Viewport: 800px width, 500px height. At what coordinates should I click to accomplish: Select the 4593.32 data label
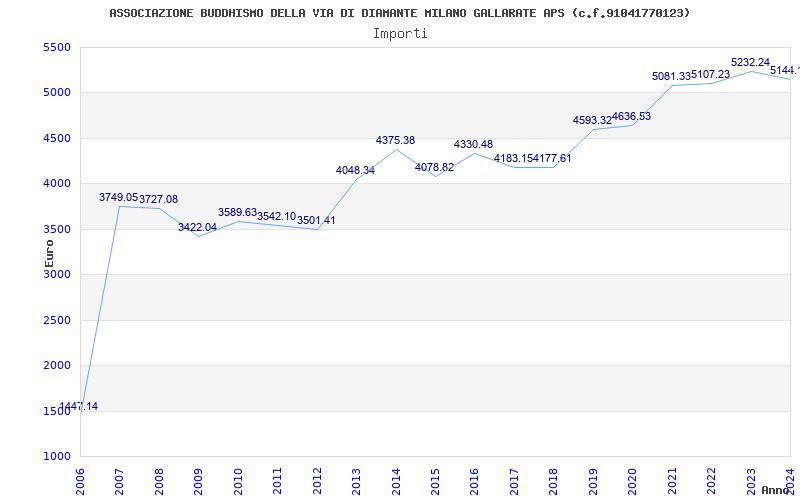click(x=592, y=120)
